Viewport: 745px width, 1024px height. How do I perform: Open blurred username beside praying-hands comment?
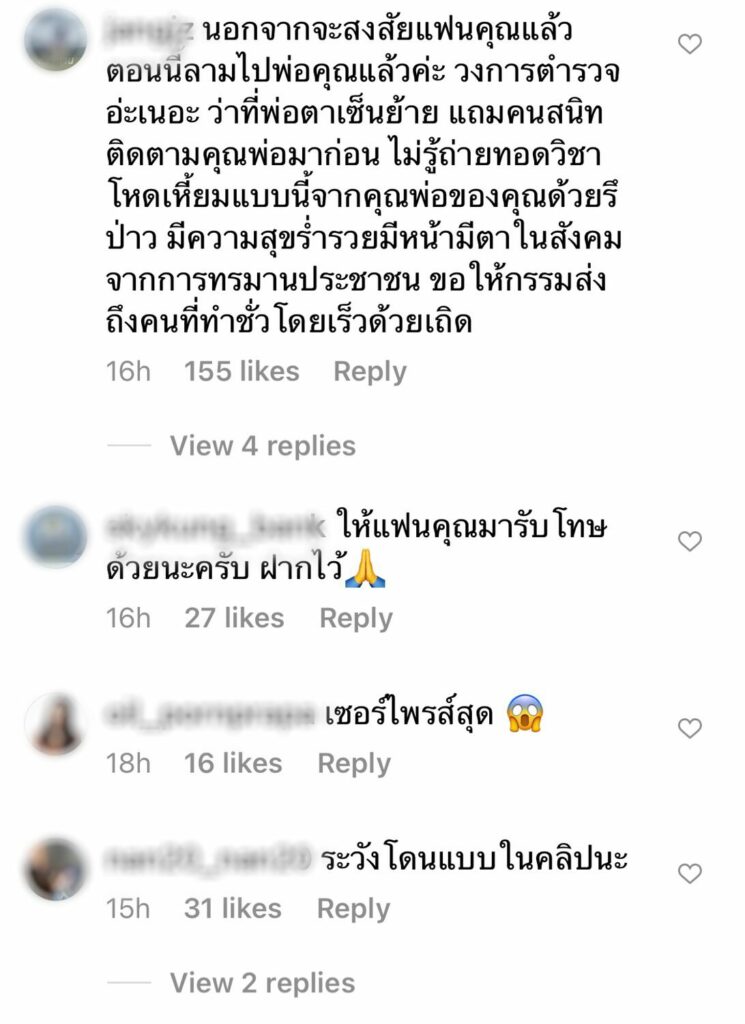click(x=215, y=526)
